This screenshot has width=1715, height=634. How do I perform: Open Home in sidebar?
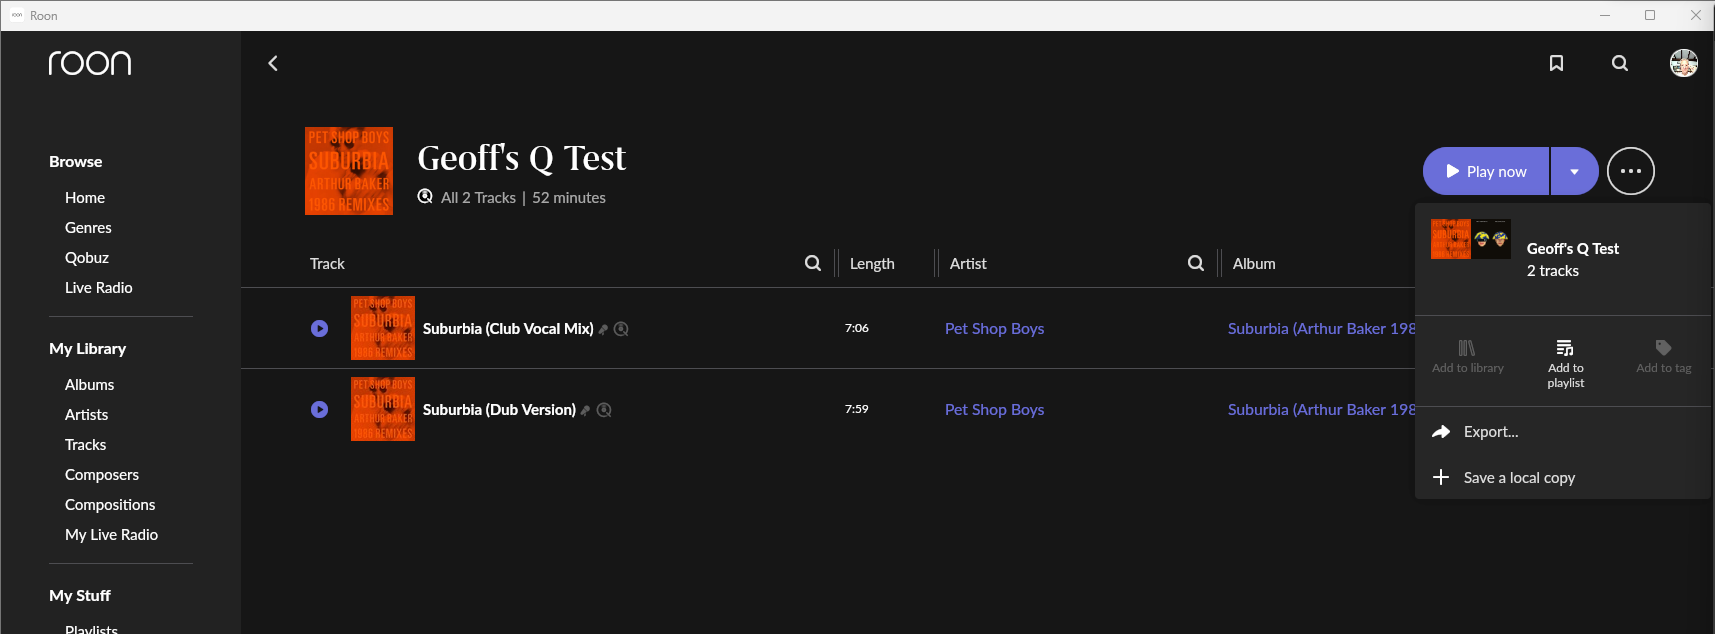85,197
